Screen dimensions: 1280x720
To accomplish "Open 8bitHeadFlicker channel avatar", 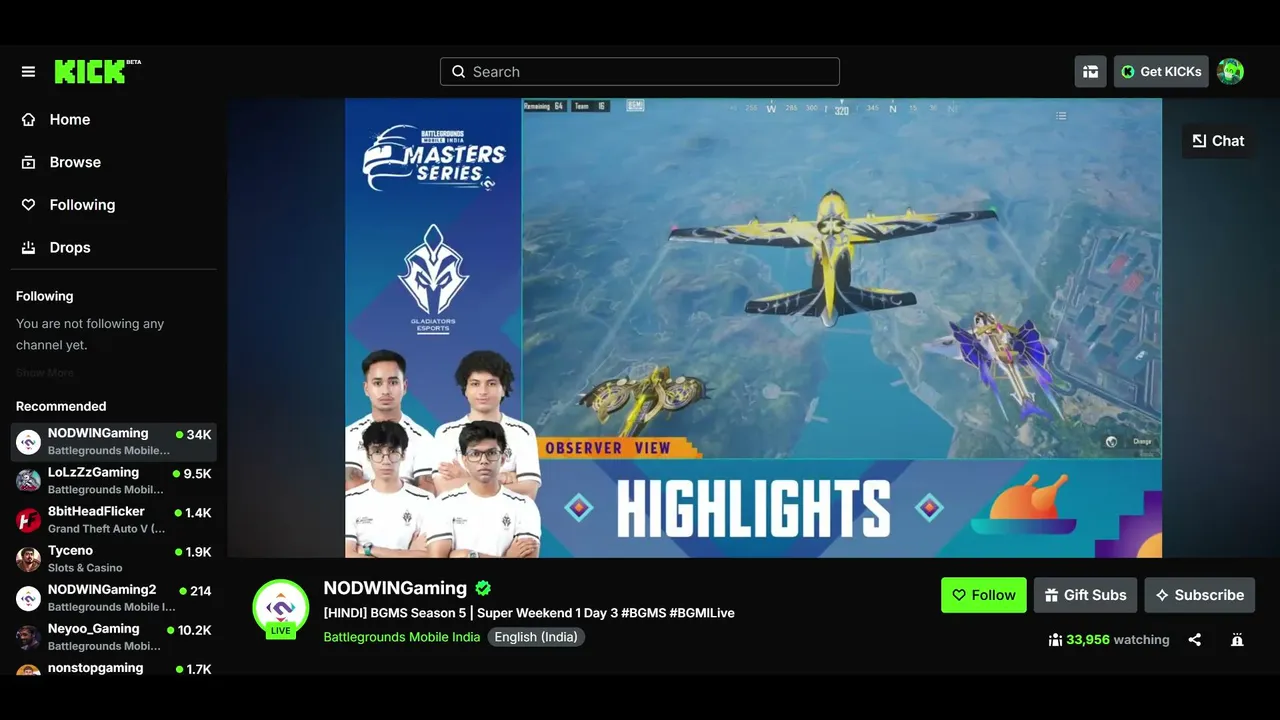I will point(29,520).
